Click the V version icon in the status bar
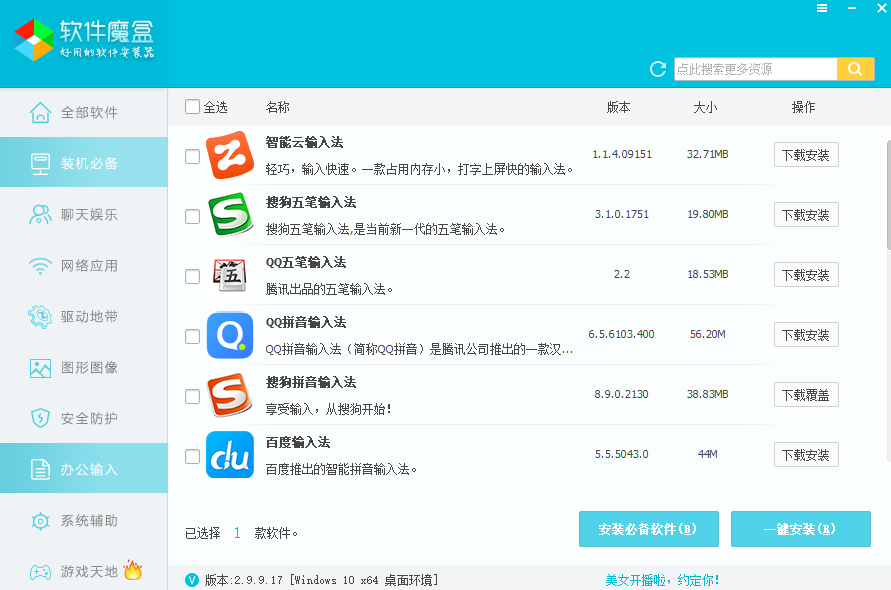The width and height of the screenshot is (891, 590). coord(192,580)
